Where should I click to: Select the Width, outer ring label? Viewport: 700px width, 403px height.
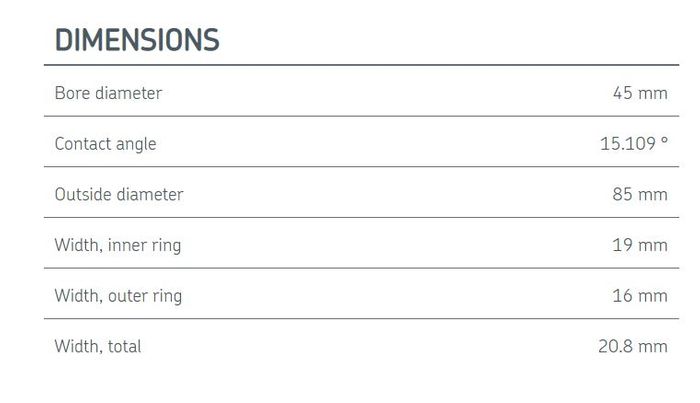(118, 296)
